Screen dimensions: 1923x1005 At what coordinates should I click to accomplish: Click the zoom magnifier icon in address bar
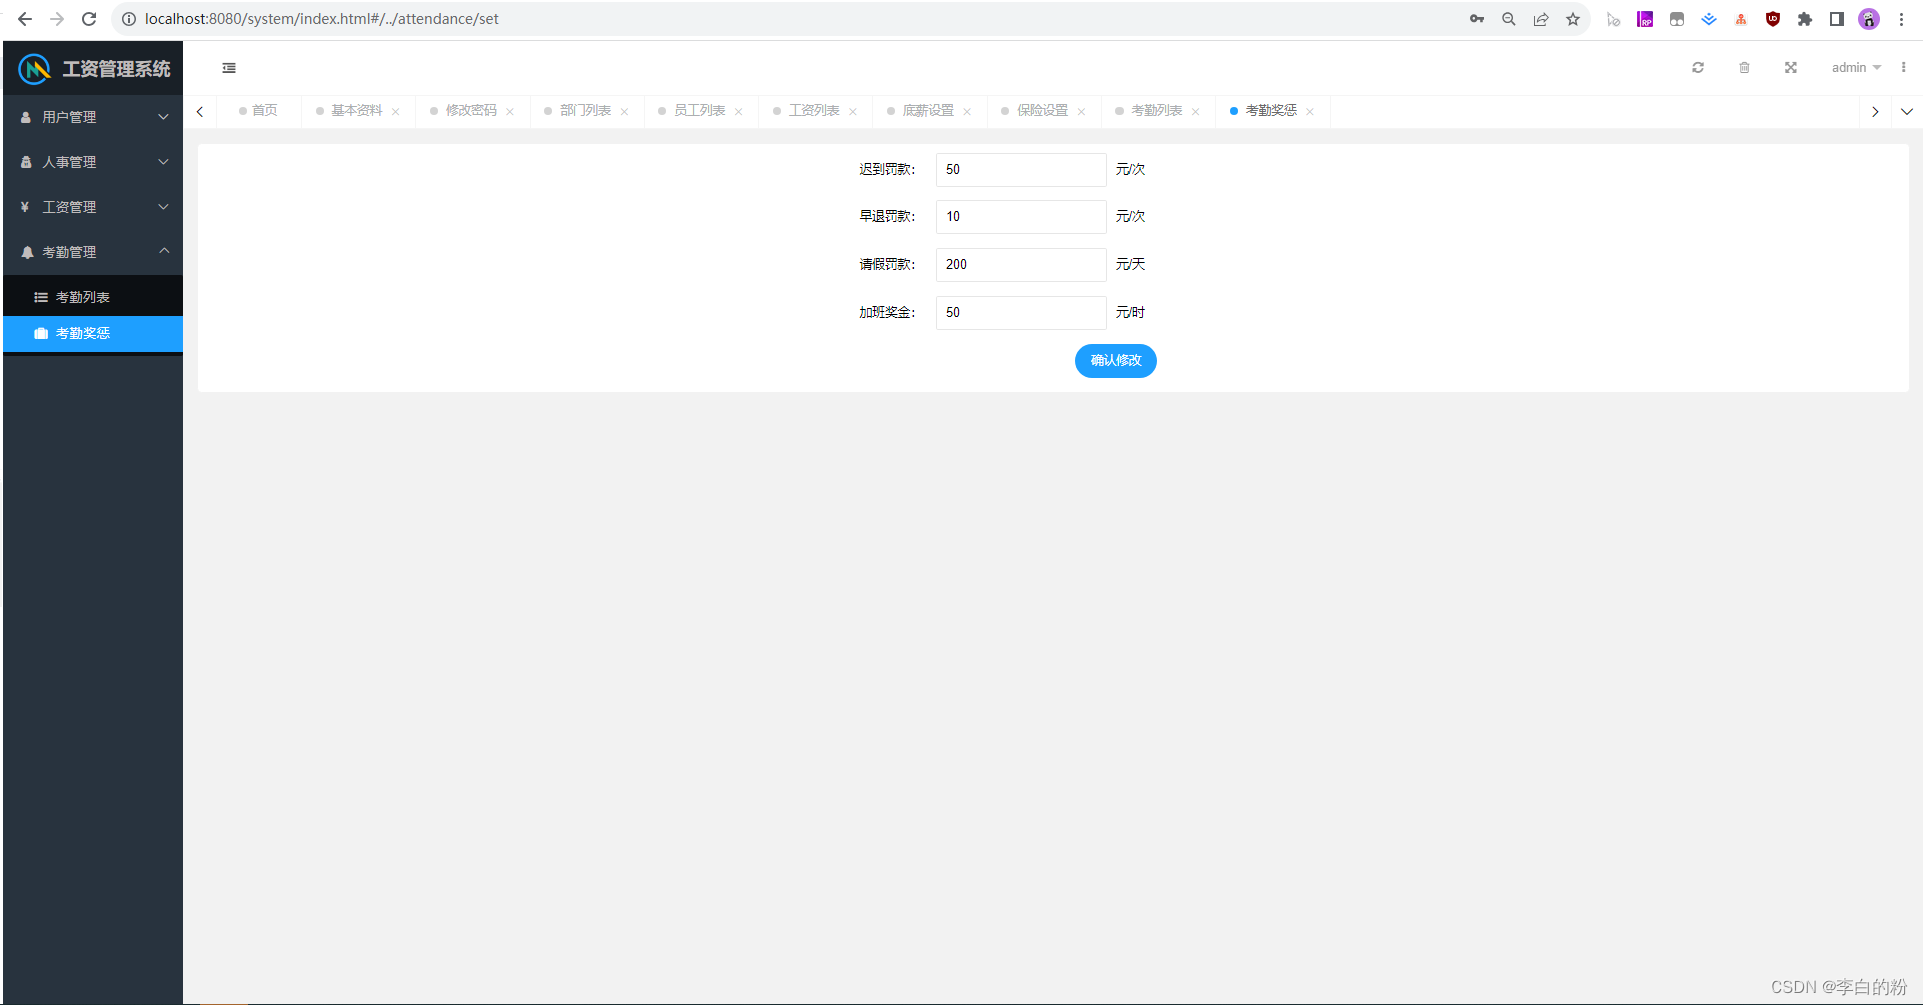point(1509,19)
